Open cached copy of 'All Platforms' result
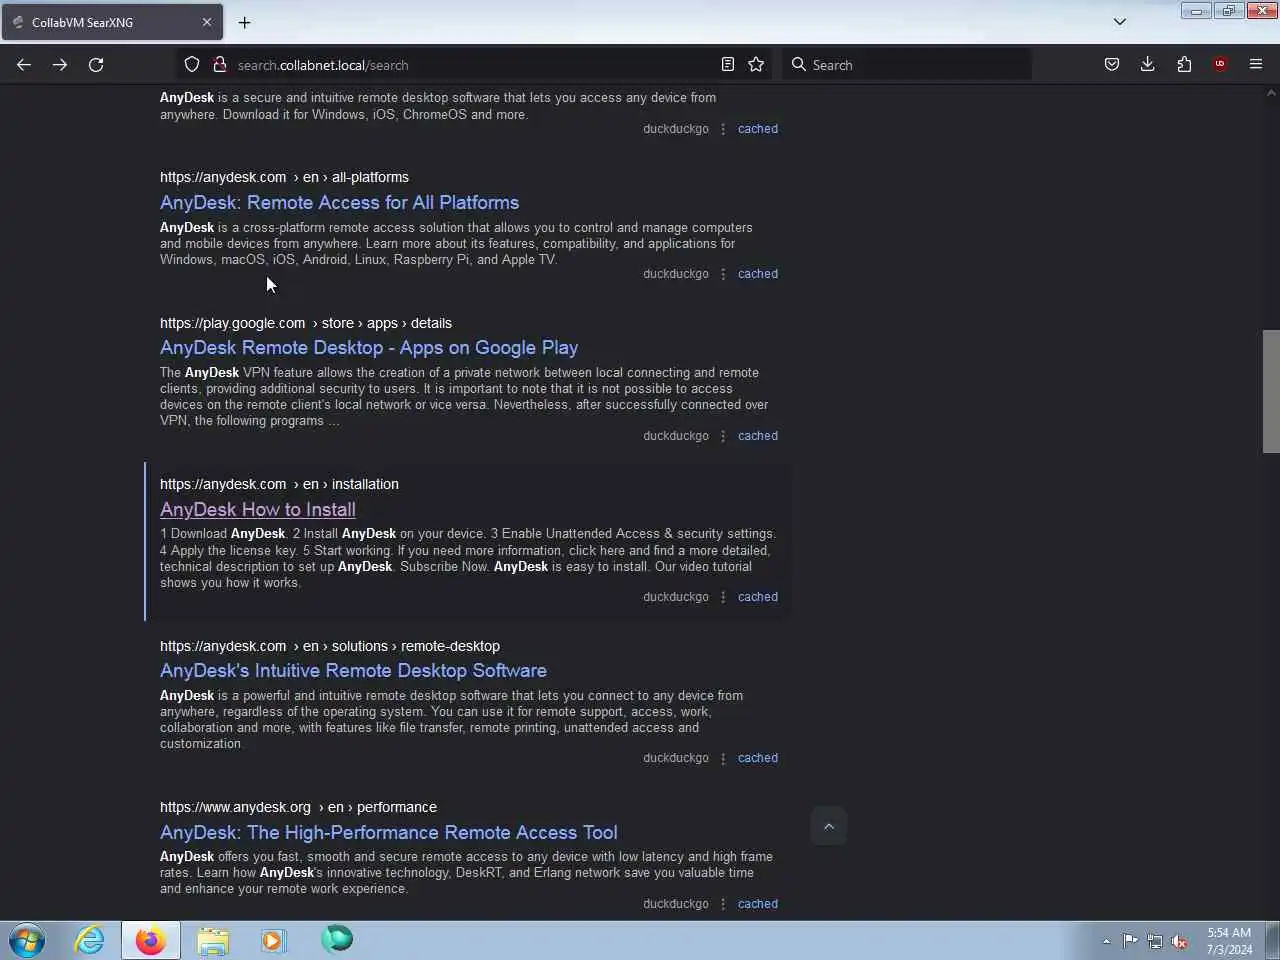Screen dimensions: 1280x960 coord(758,274)
